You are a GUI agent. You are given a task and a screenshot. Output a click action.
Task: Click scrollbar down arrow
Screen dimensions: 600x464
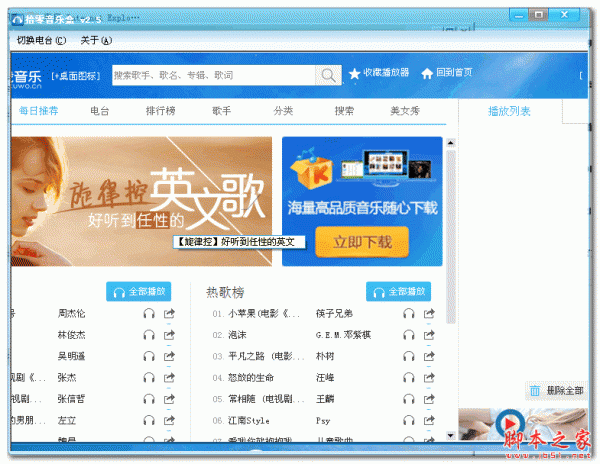[x=451, y=435]
